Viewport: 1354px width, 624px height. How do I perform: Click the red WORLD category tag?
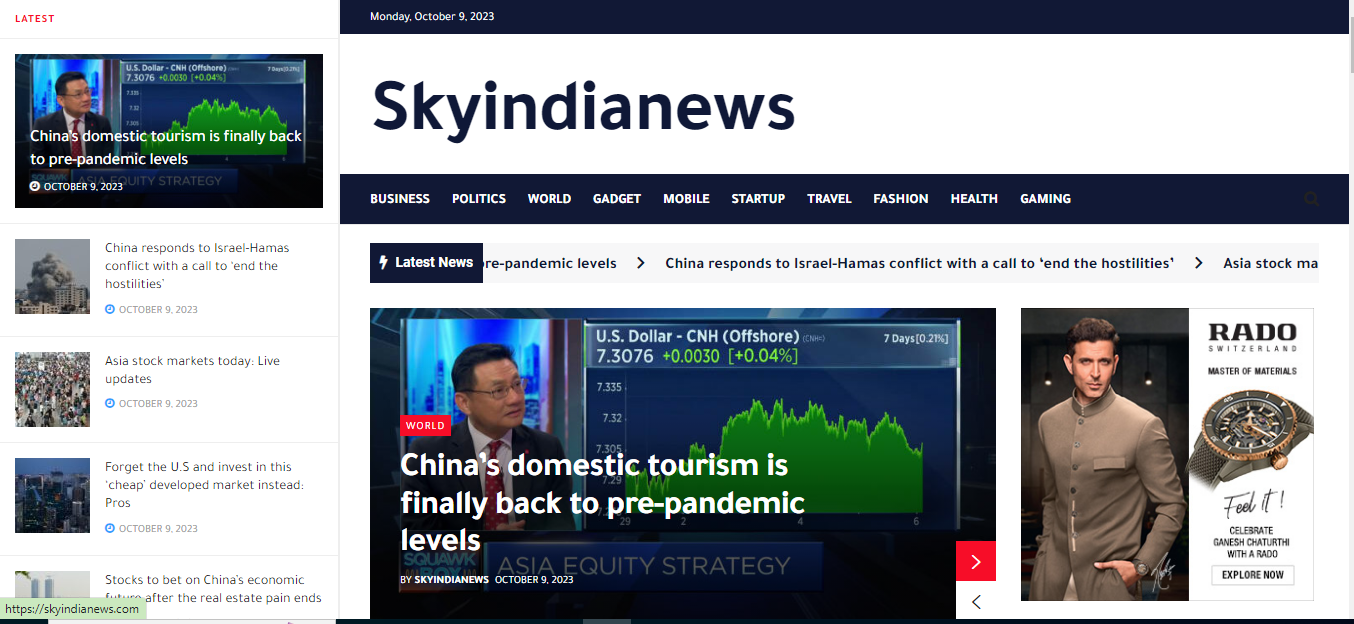[x=425, y=426]
